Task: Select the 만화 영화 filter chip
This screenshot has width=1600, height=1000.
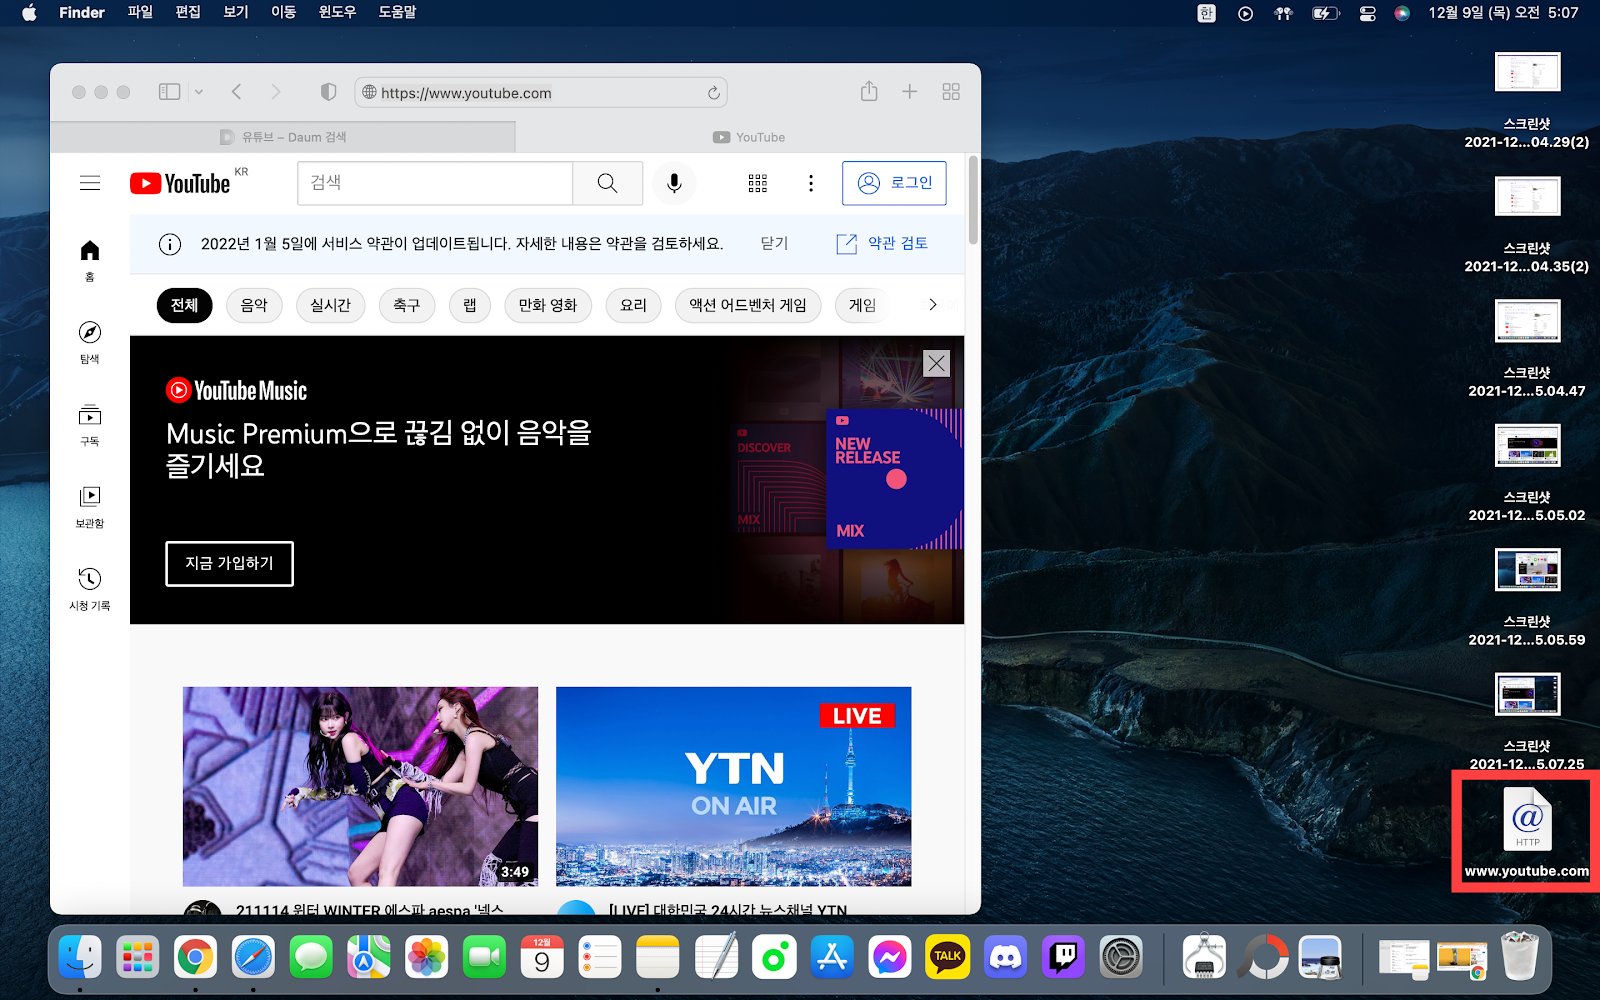Action: click(x=548, y=305)
